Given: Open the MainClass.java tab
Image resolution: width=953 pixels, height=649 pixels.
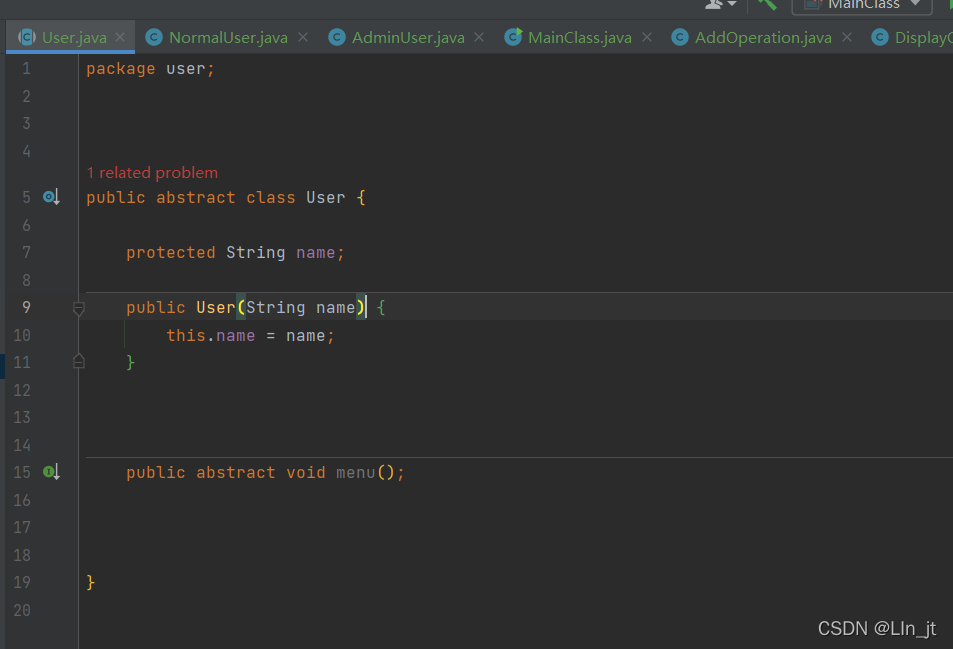Looking at the screenshot, I should click(x=579, y=38).
